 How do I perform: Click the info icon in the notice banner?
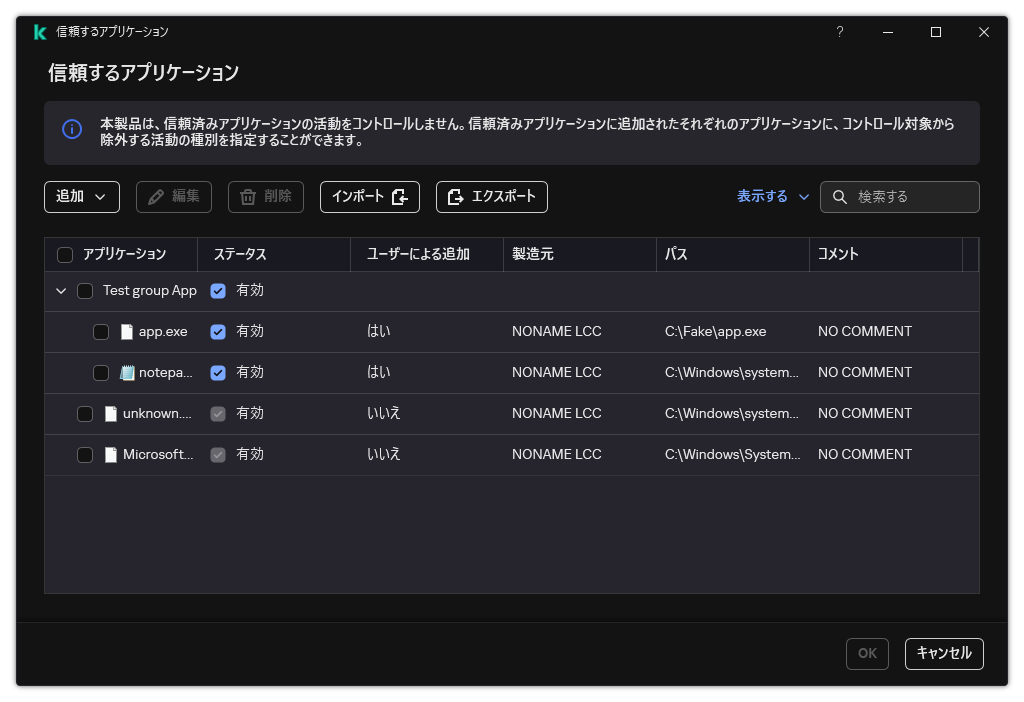[x=71, y=130]
